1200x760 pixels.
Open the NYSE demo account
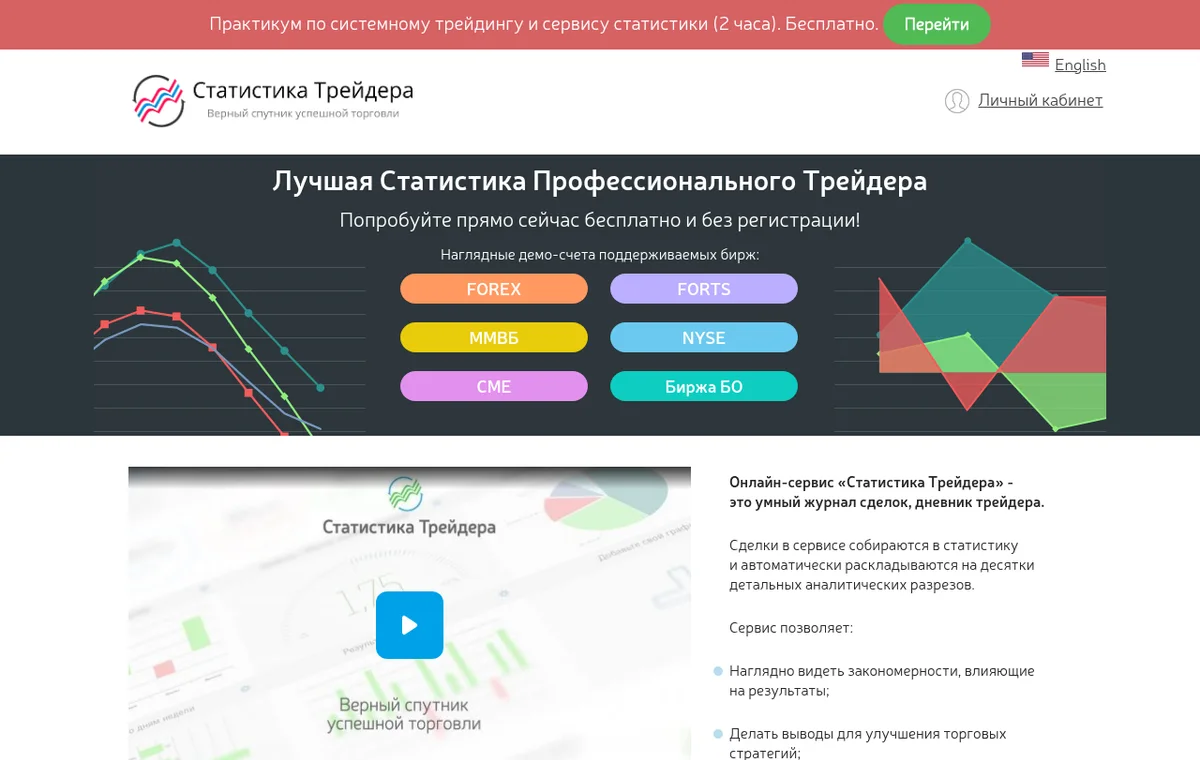pos(704,338)
